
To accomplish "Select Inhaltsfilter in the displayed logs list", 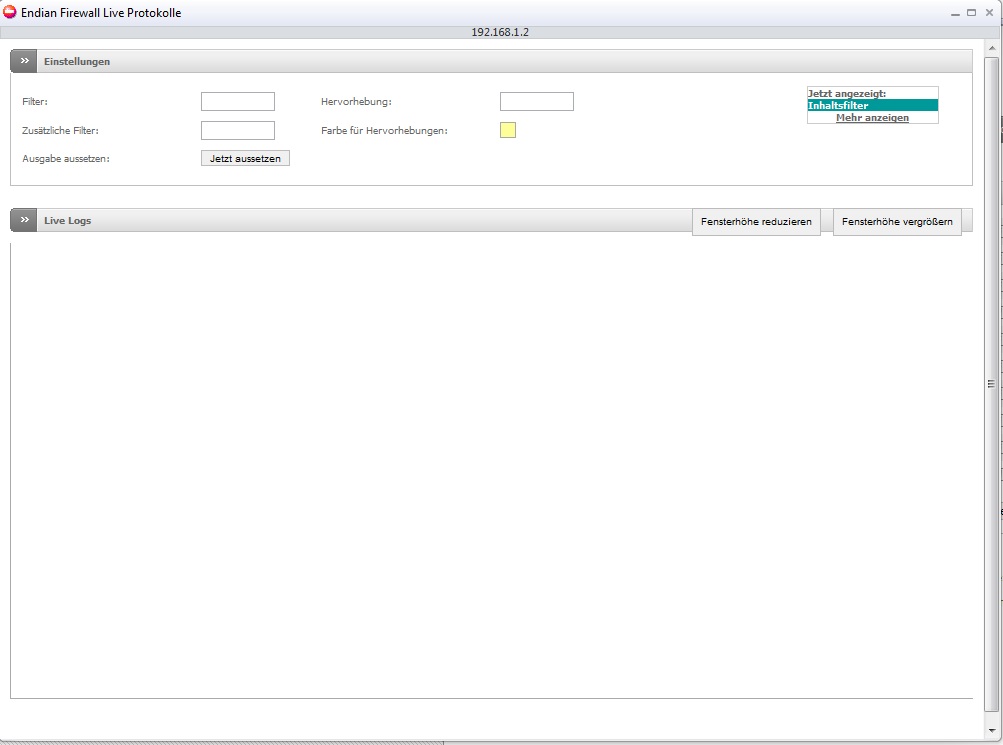I will [872, 106].
